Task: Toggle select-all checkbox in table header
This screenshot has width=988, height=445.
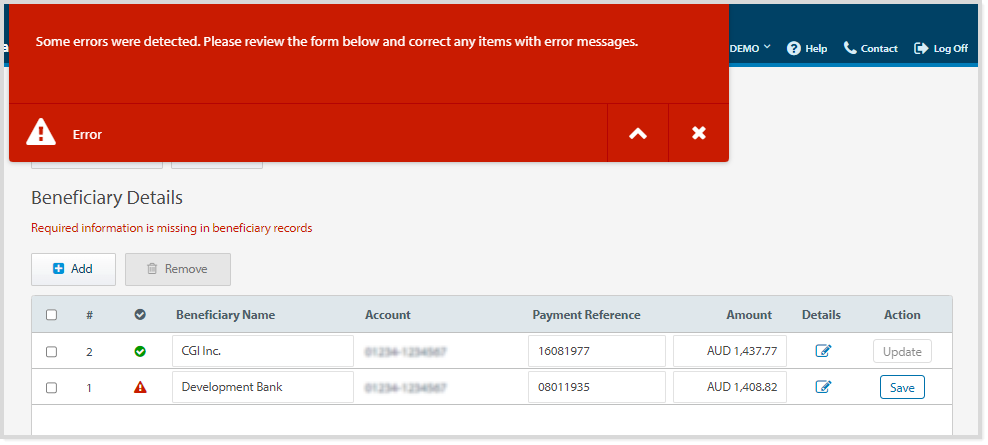Action: (x=52, y=315)
